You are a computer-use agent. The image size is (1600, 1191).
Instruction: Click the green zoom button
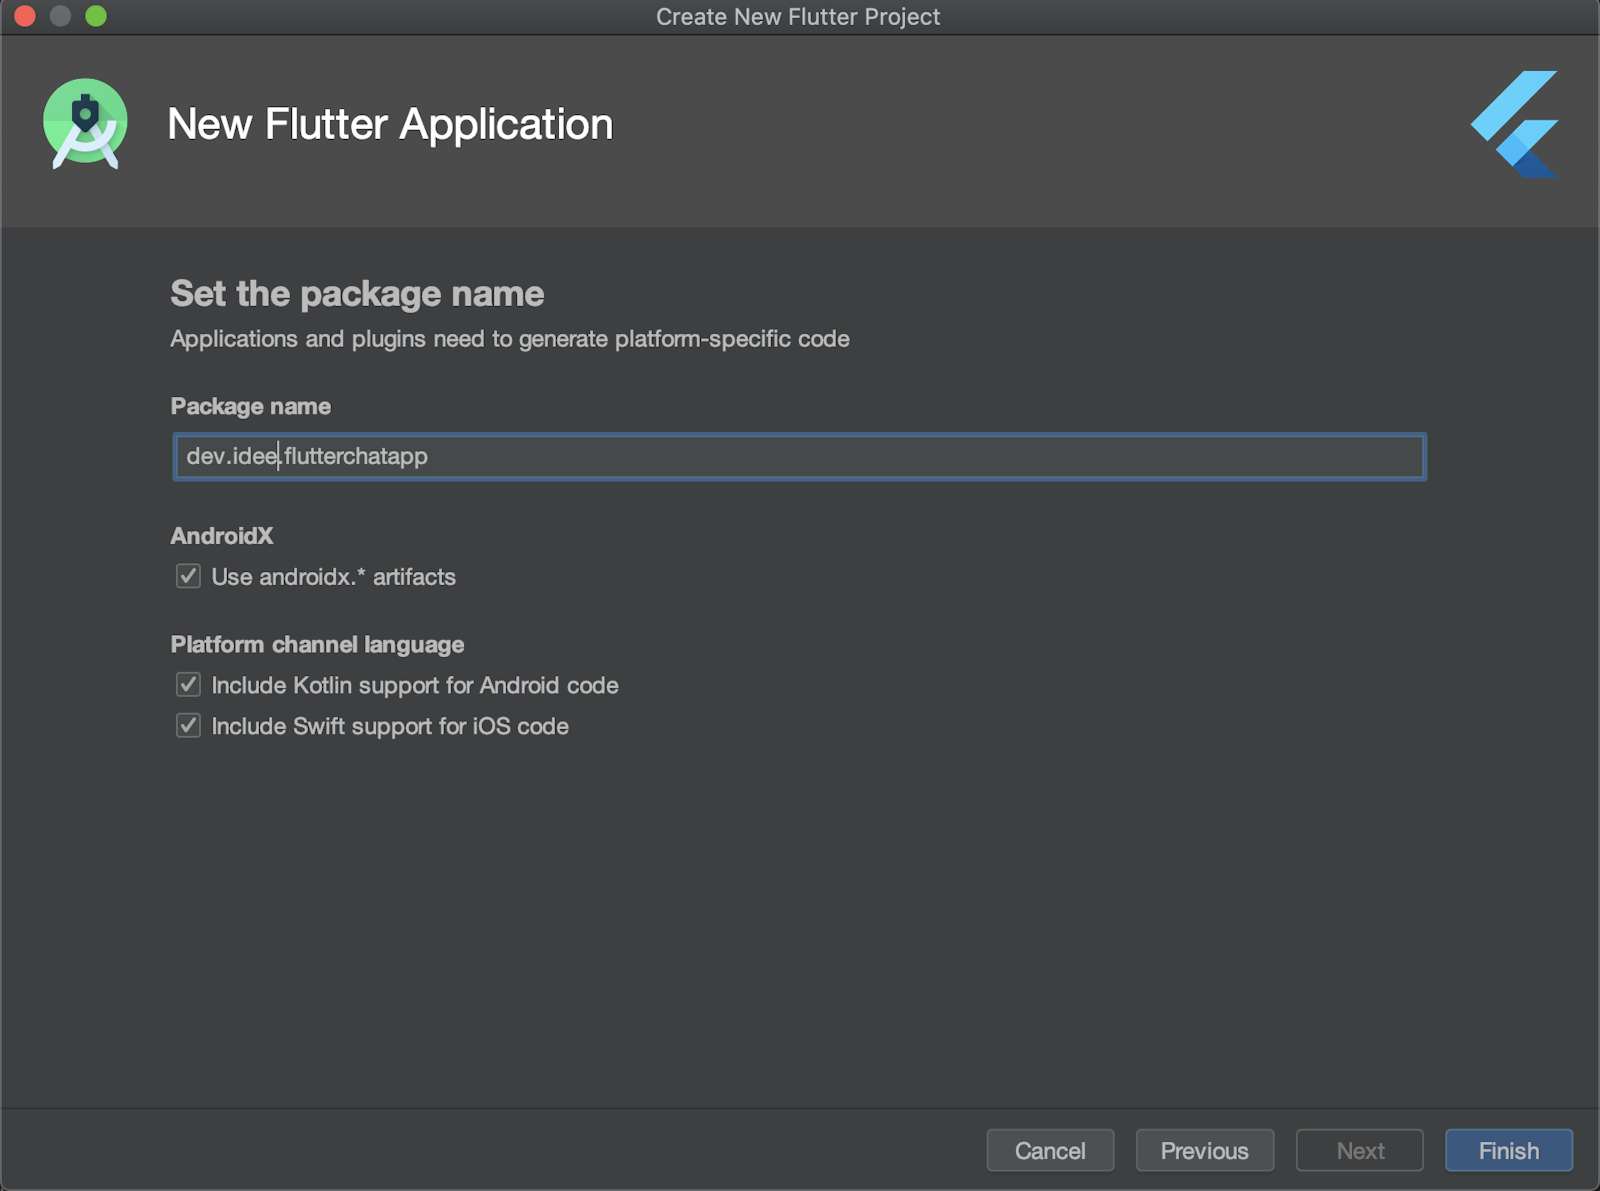95,16
